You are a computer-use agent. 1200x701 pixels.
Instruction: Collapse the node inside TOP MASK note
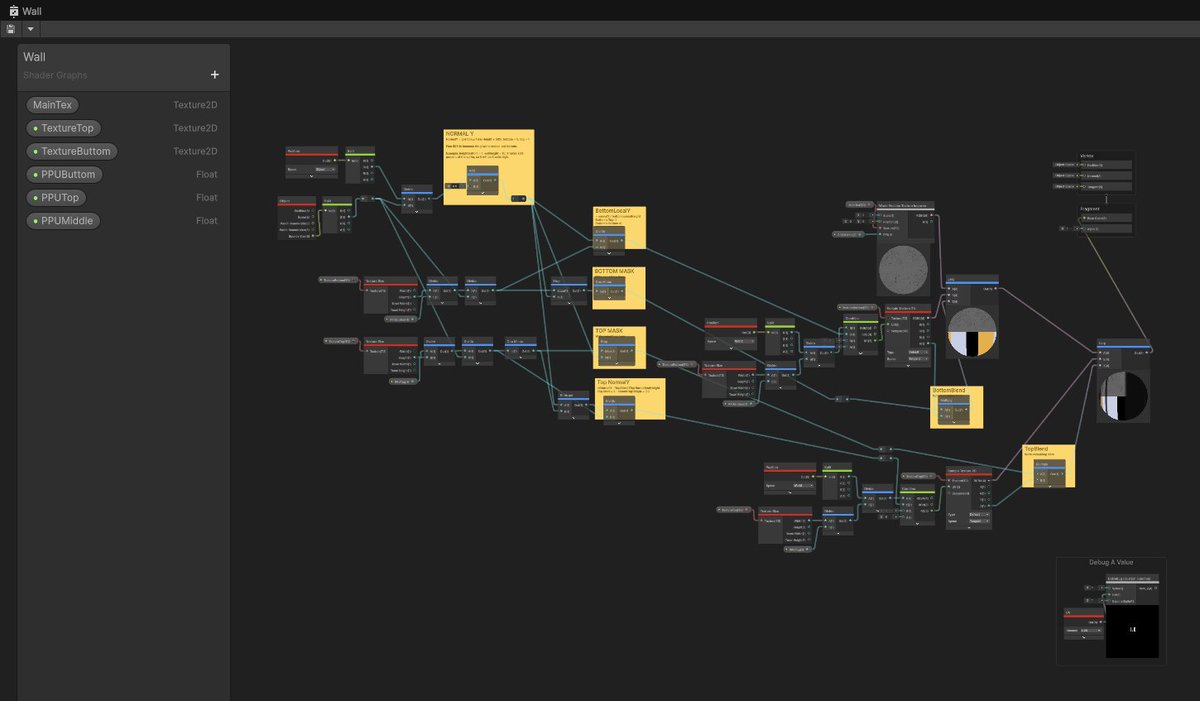coord(615,363)
